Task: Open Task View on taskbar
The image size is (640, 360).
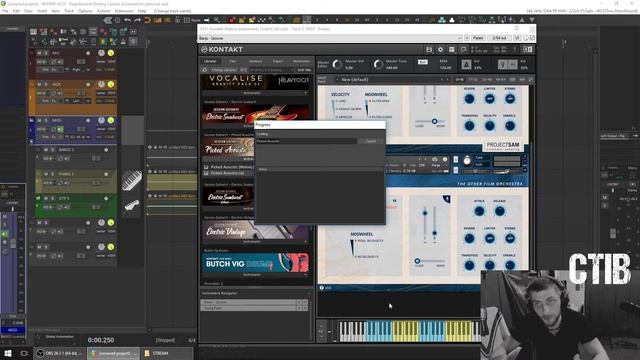Action: click(x=24, y=353)
